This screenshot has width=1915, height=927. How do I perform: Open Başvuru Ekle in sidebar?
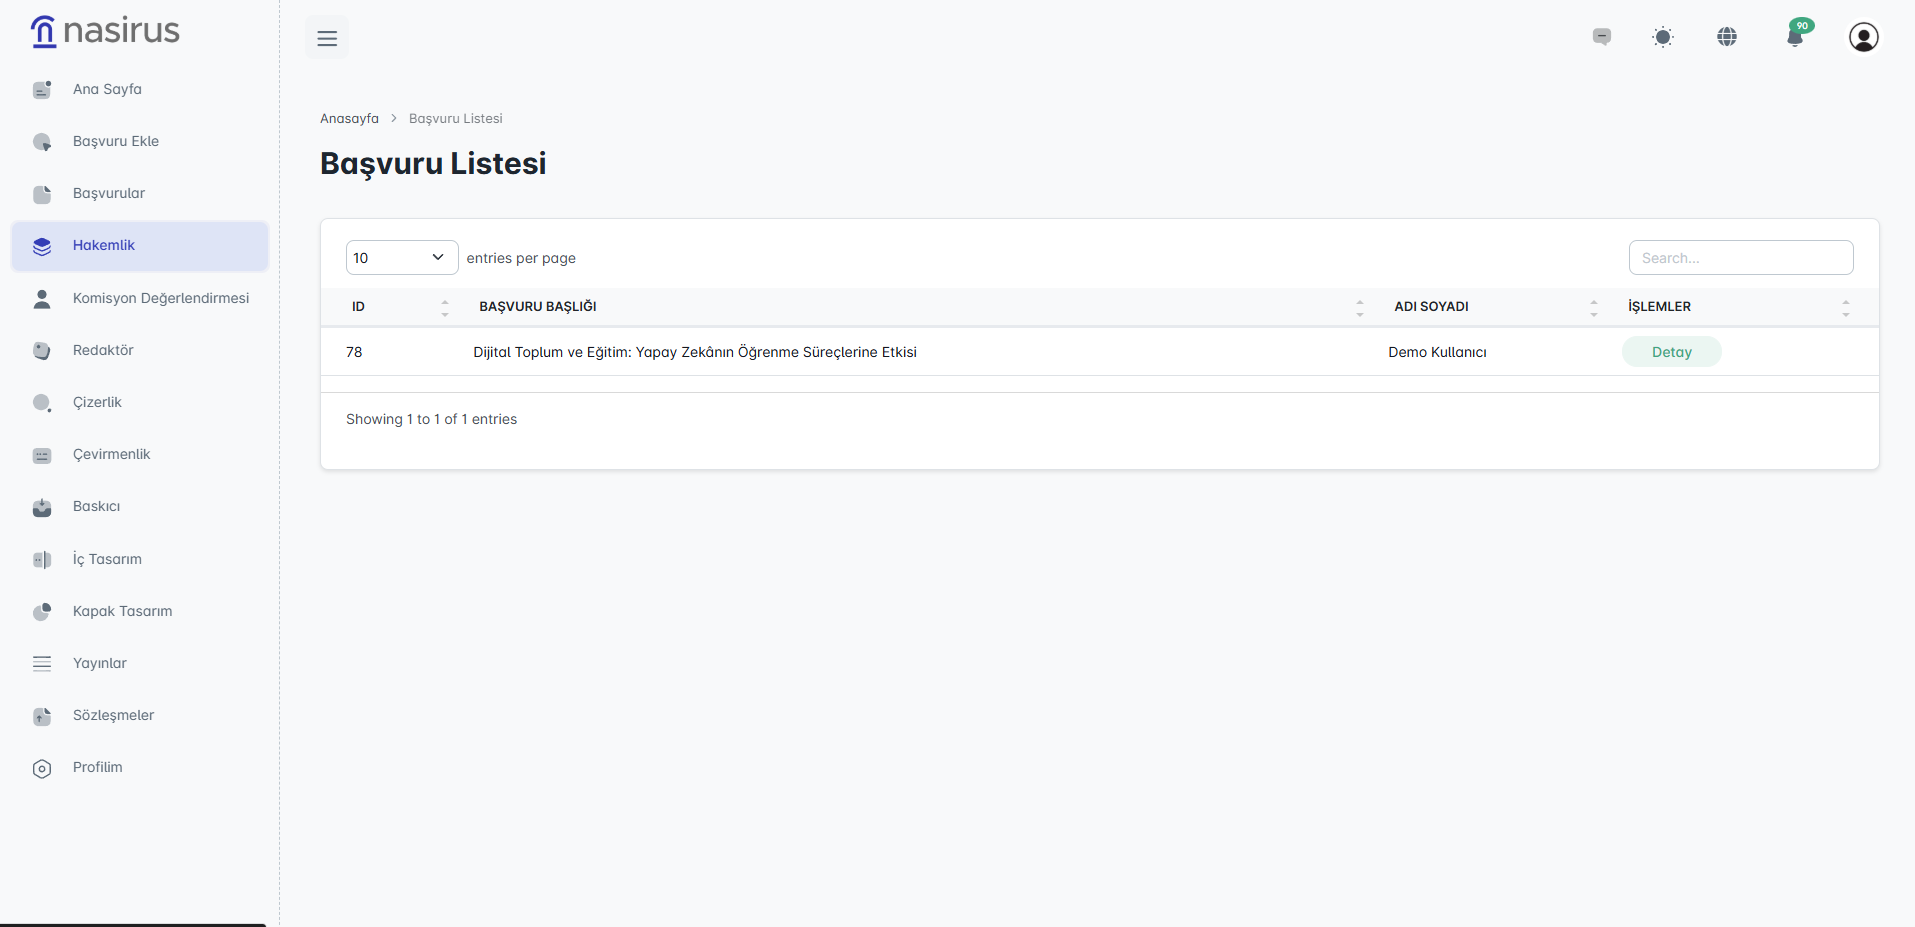coord(116,141)
